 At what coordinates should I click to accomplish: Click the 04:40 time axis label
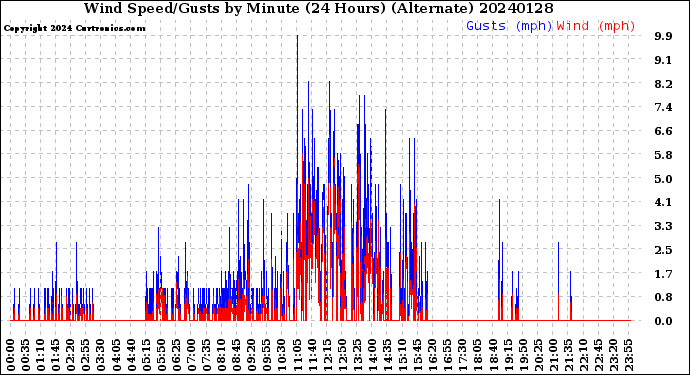coord(131,354)
